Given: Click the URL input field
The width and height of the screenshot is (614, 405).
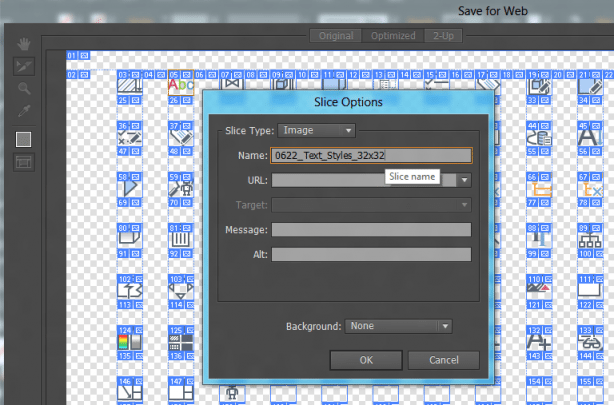Looking at the screenshot, I should (364, 180).
